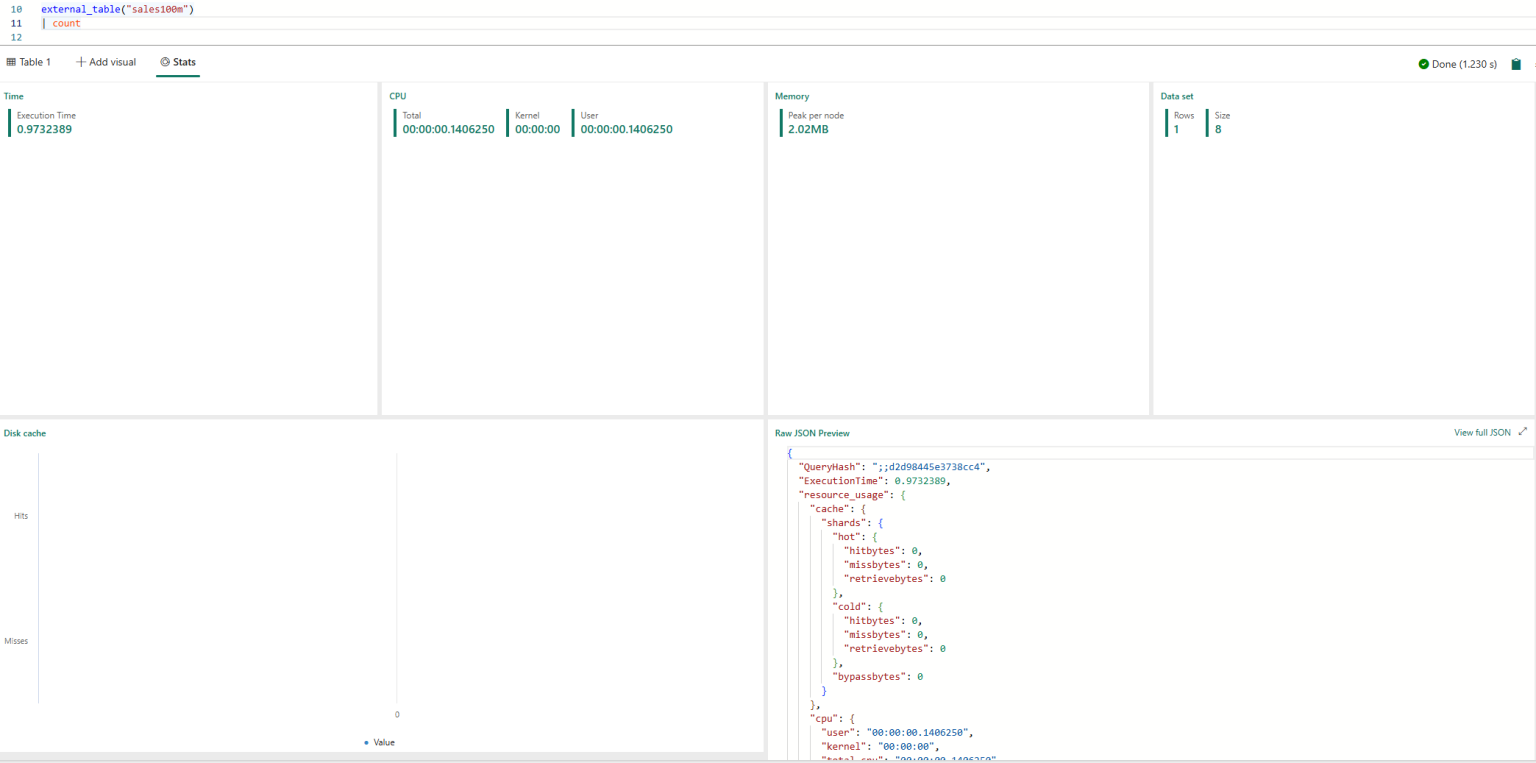Click the "retrievebytes" line under "hot" in JSON

click(x=895, y=579)
